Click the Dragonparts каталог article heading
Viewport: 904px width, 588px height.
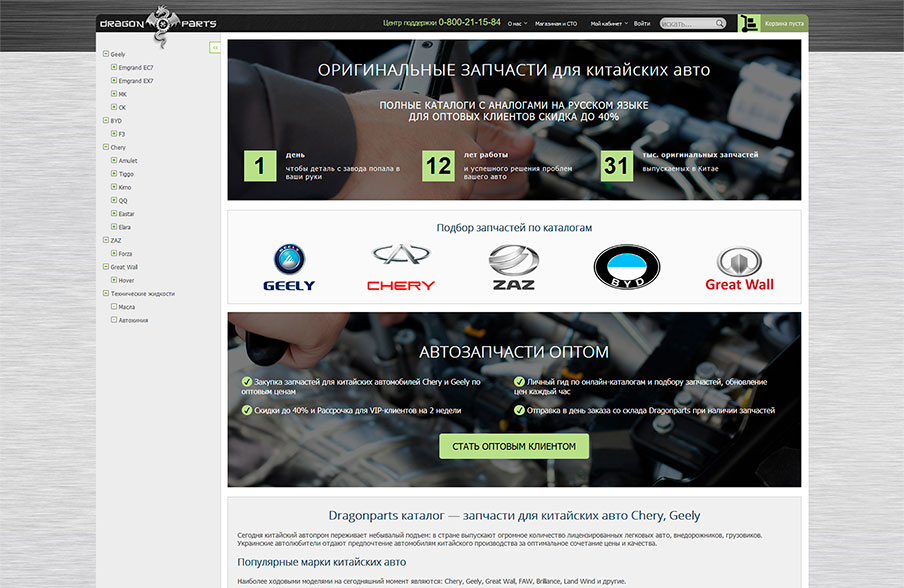click(x=514, y=515)
